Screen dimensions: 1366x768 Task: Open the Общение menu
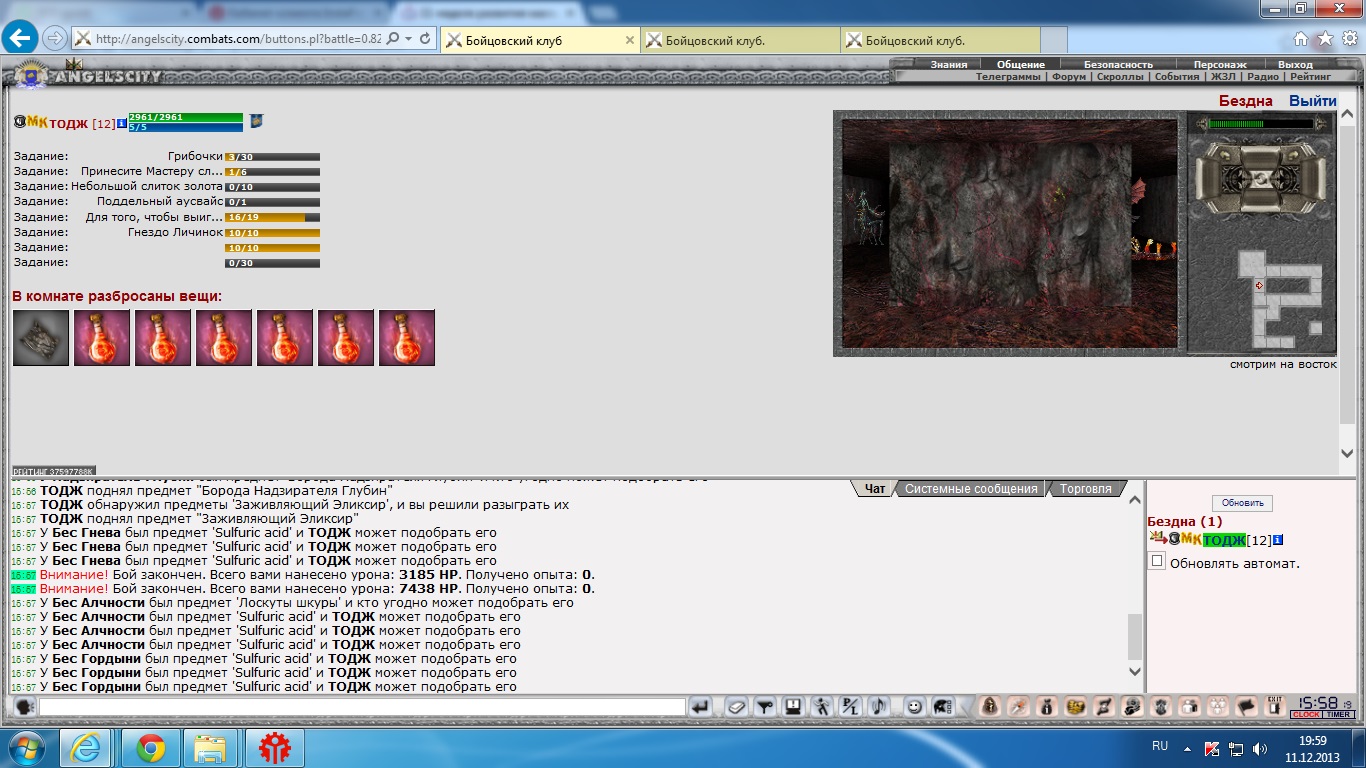point(1021,64)
